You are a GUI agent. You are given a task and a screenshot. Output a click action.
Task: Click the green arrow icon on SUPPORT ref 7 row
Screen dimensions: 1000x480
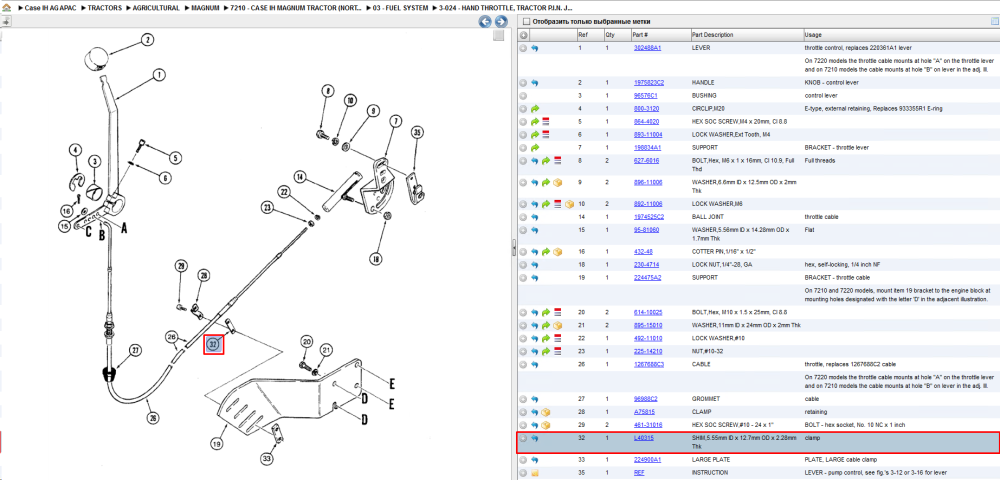(x=534, y=147)
